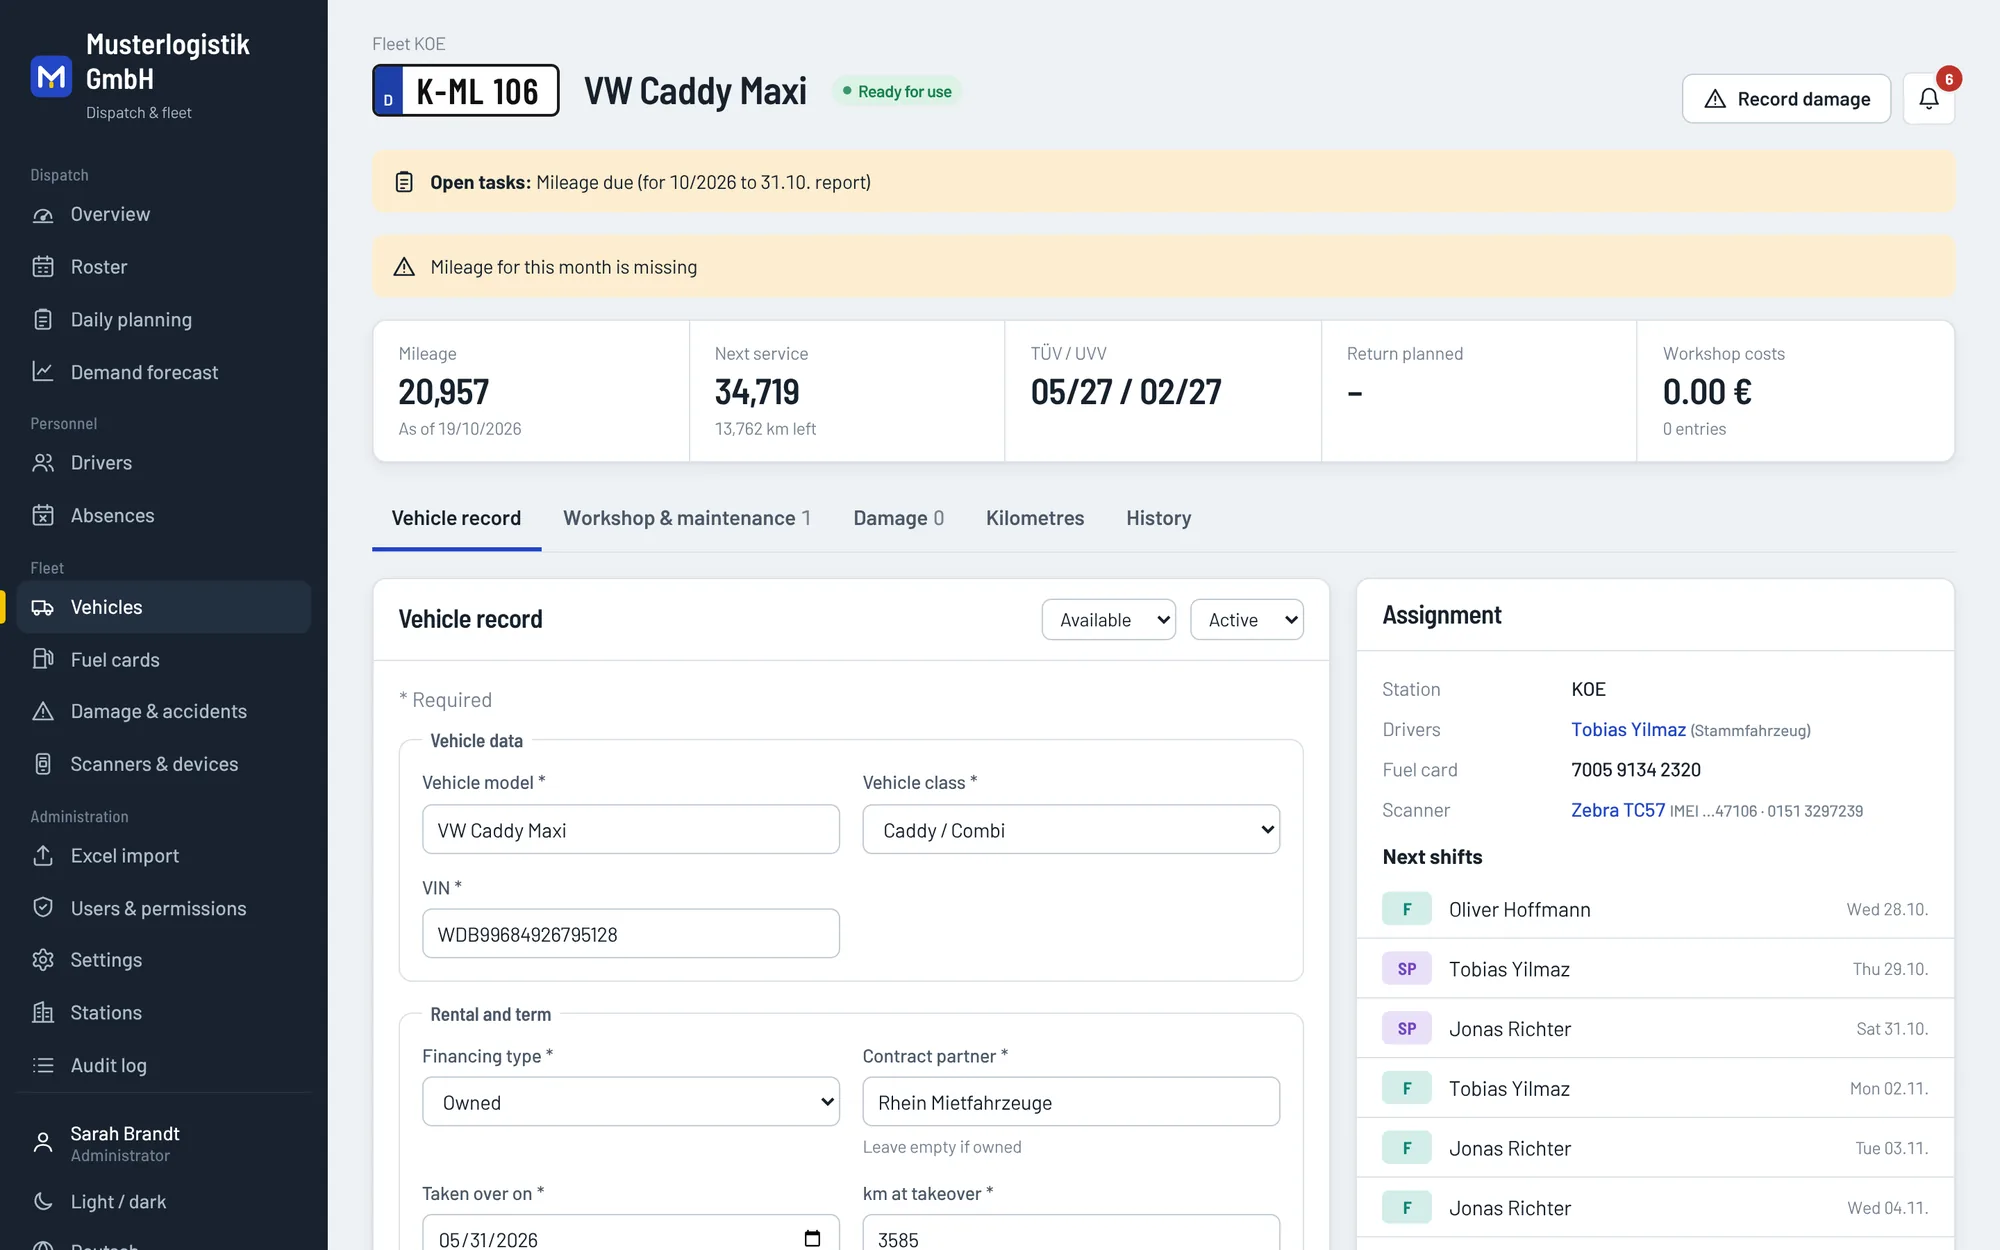The image size is (2000, 1250).
Task: Expand the Vehicle class dropdown
Action: [1071, 830]
